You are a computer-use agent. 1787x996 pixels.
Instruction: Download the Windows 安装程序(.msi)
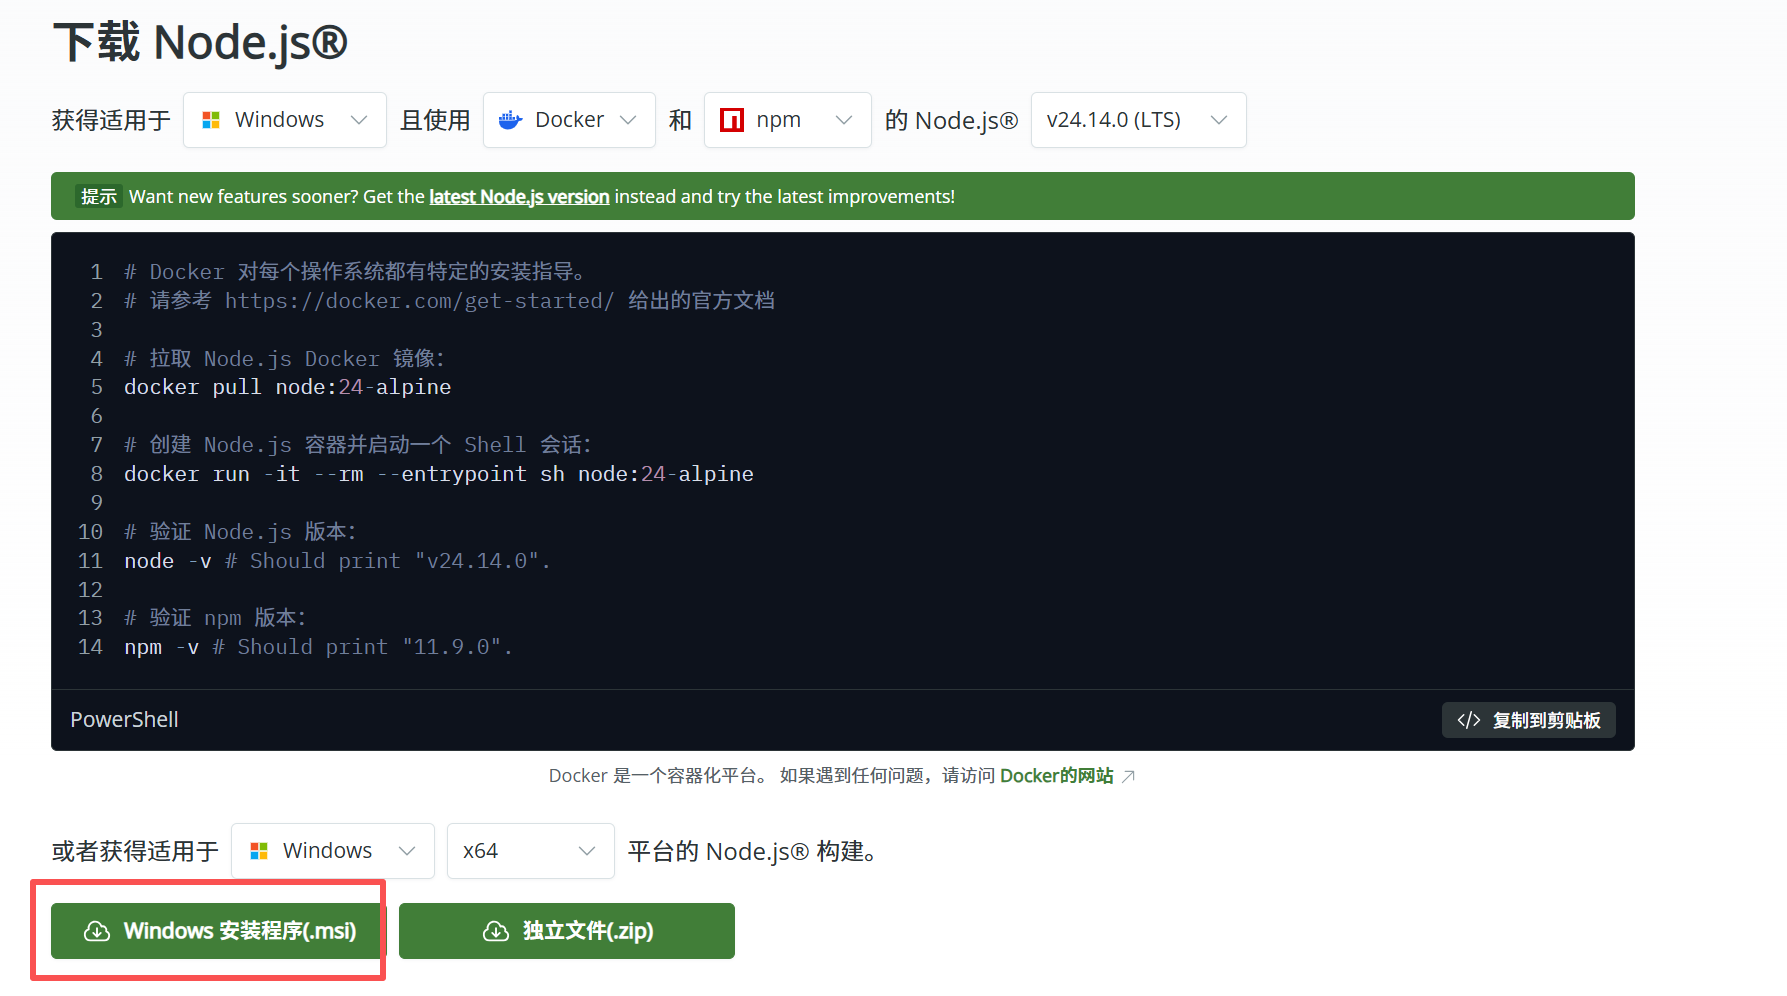pyautogui.click(x=215, y=931)
